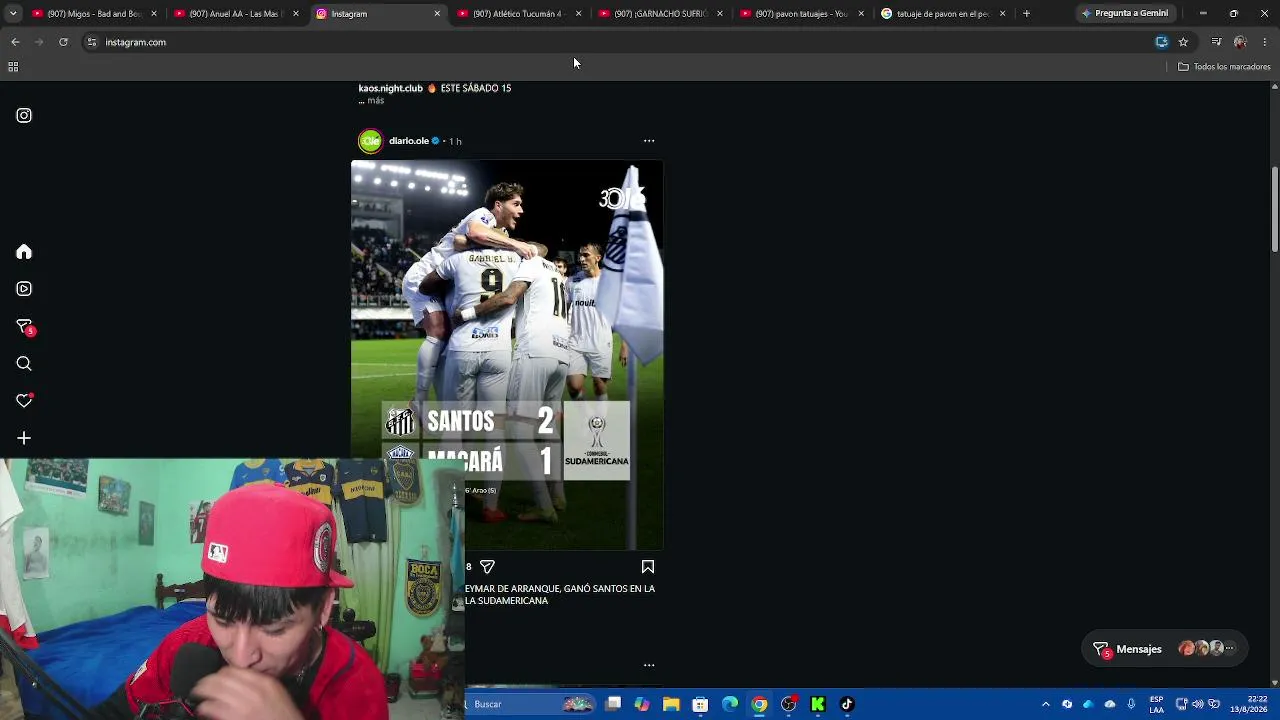Switch to the 'Anuel AA - Las Mas' tab
This screenshot has width=1280, height=720.
(234, 14)
